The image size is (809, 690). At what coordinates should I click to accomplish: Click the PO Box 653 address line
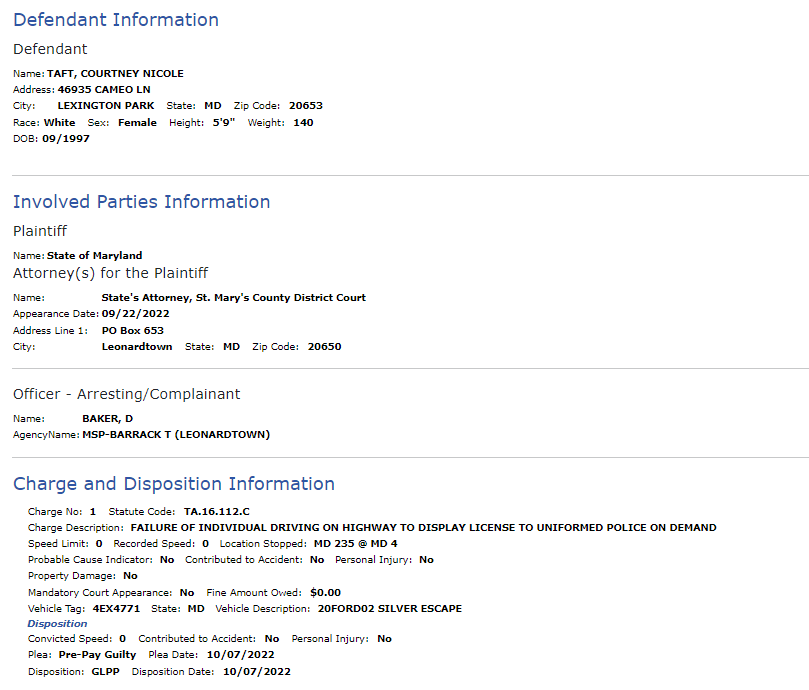(133, 330)
